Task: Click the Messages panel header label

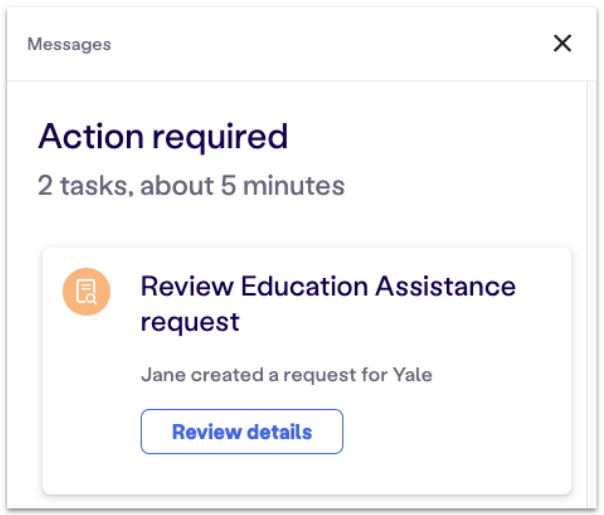Action: [x=69, y=44]
